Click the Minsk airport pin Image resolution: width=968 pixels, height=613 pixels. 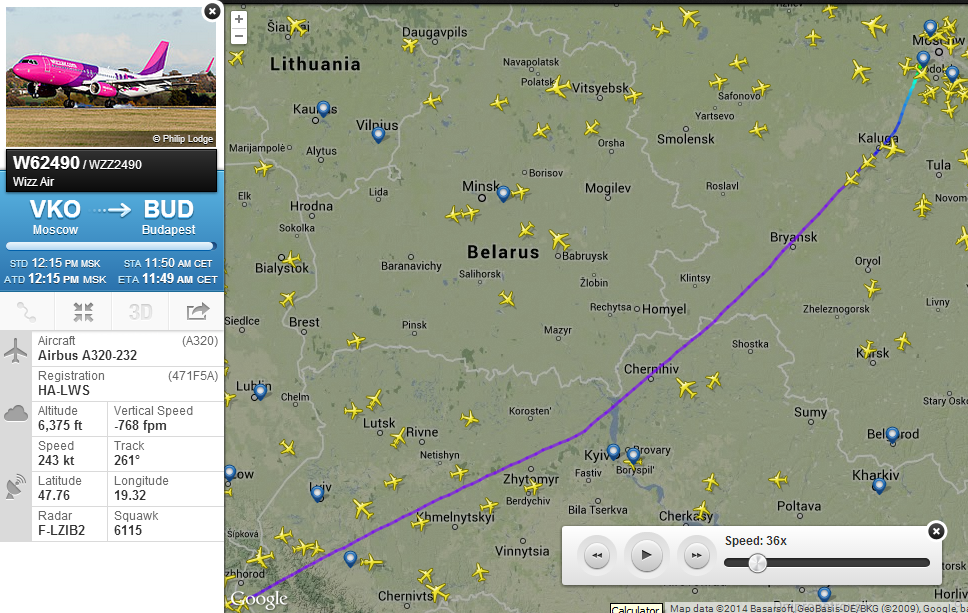[503, 194]
